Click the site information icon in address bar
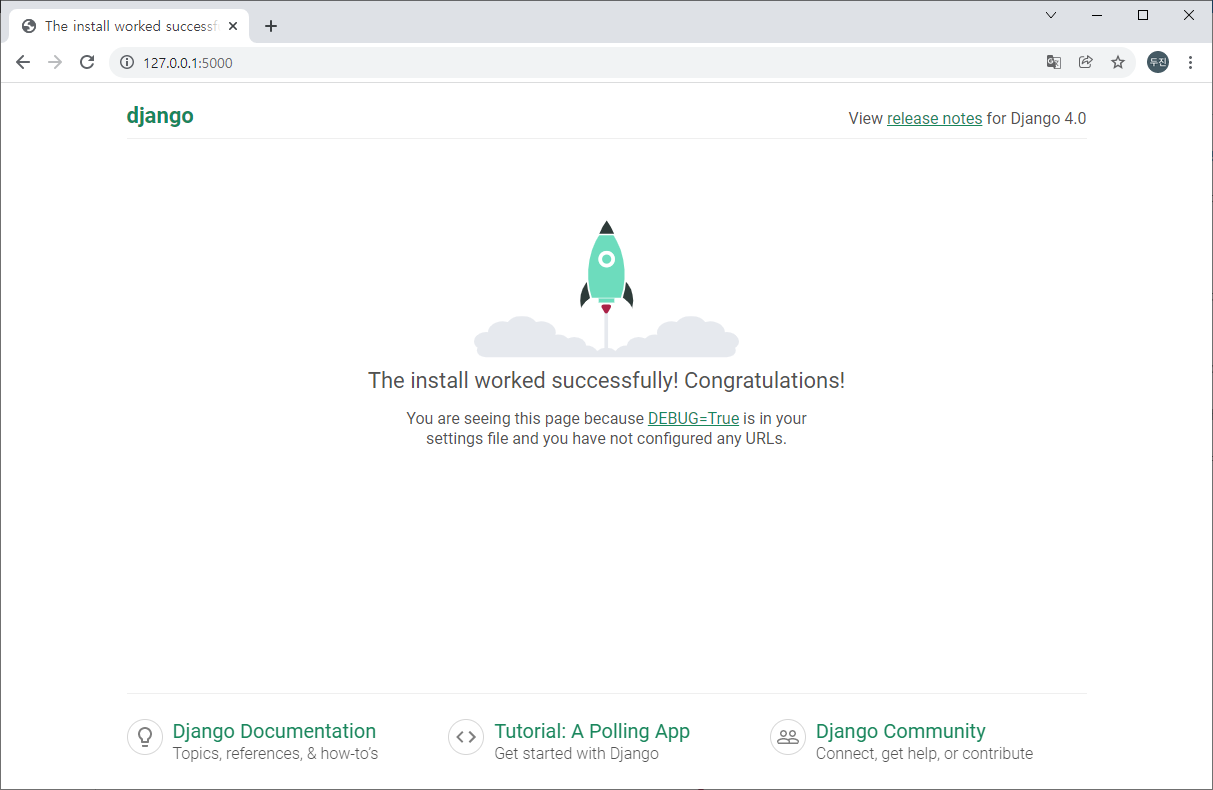The width and height of the screenshot is (1213, 790). [x=127, y=62]
